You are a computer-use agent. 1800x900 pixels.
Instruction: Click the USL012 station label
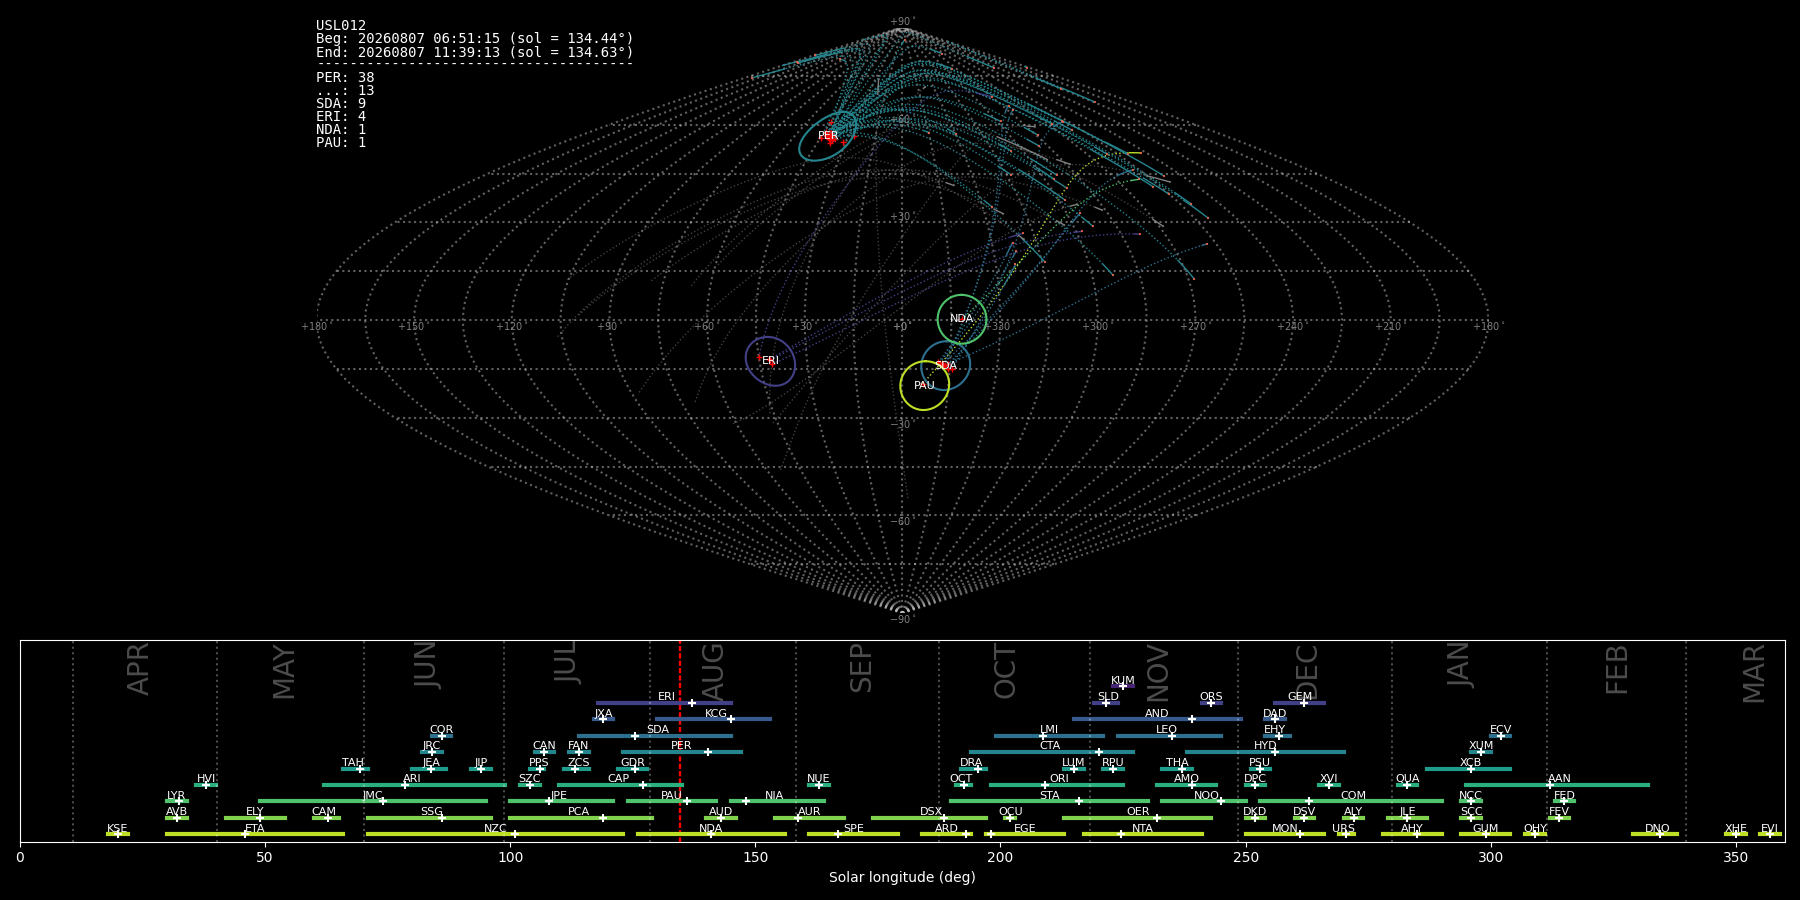click(341, 26)
